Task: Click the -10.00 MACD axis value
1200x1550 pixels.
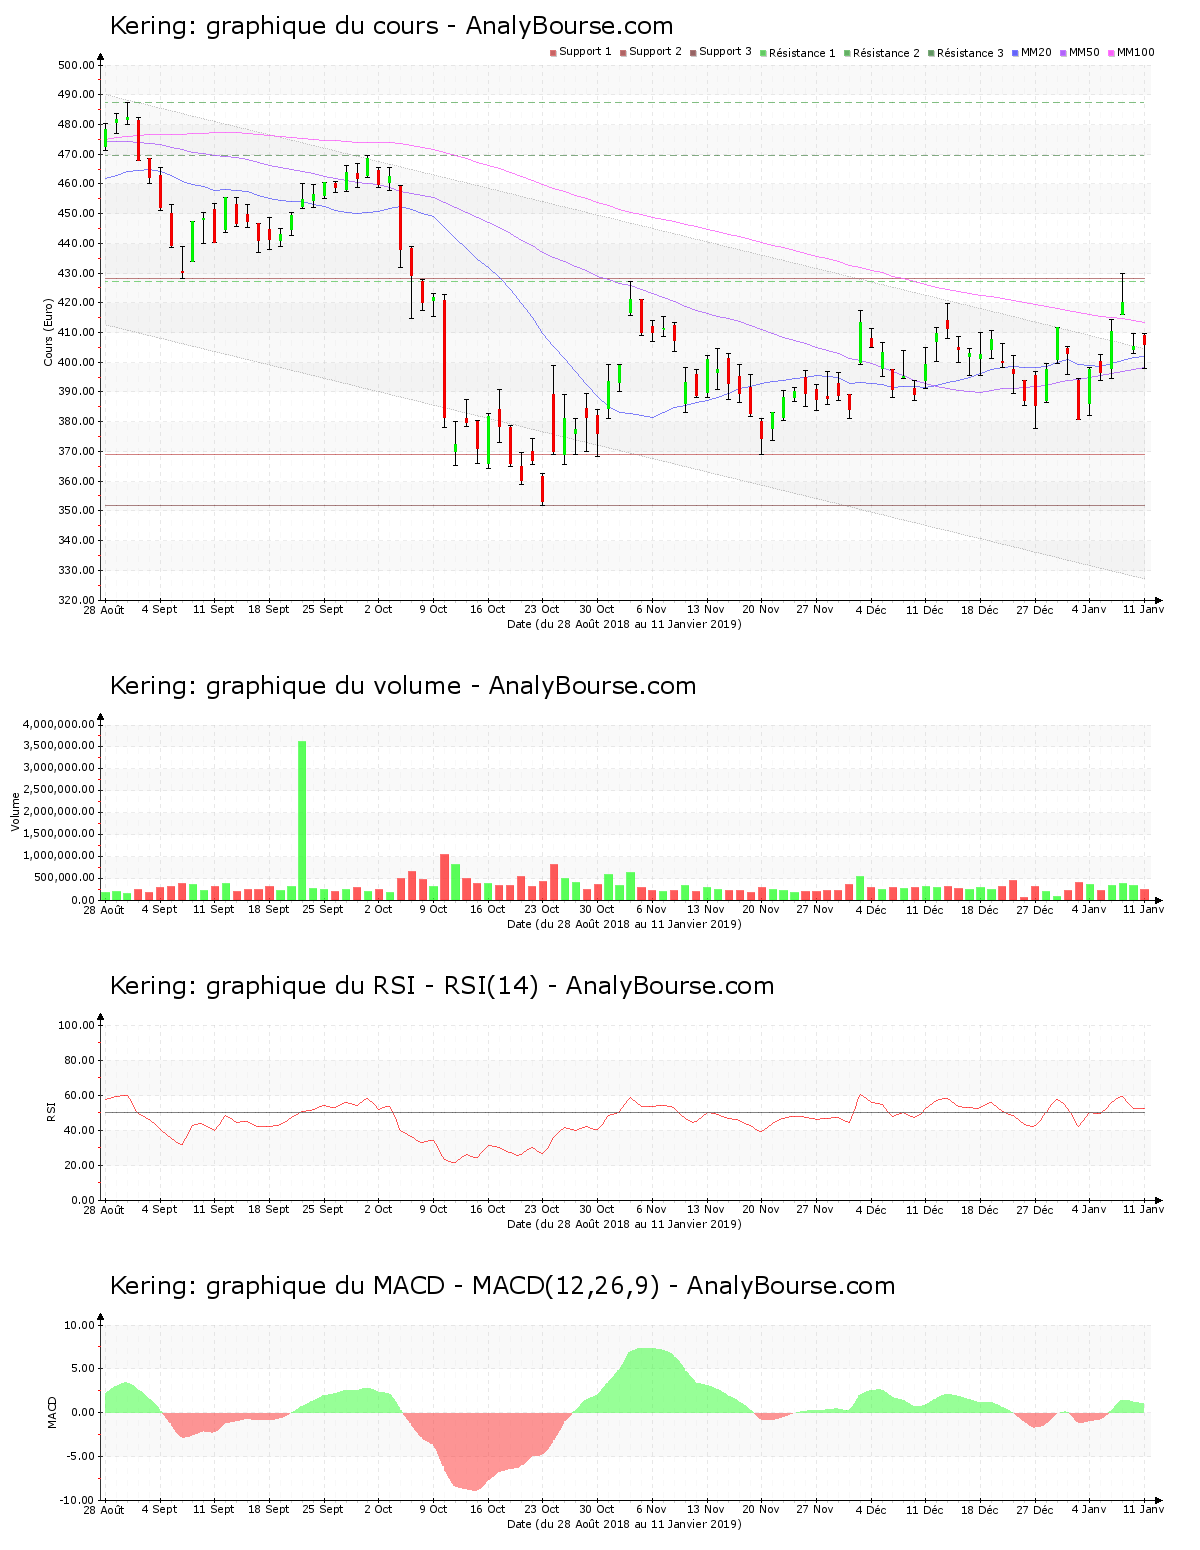Action: (x=77, y=1500)
